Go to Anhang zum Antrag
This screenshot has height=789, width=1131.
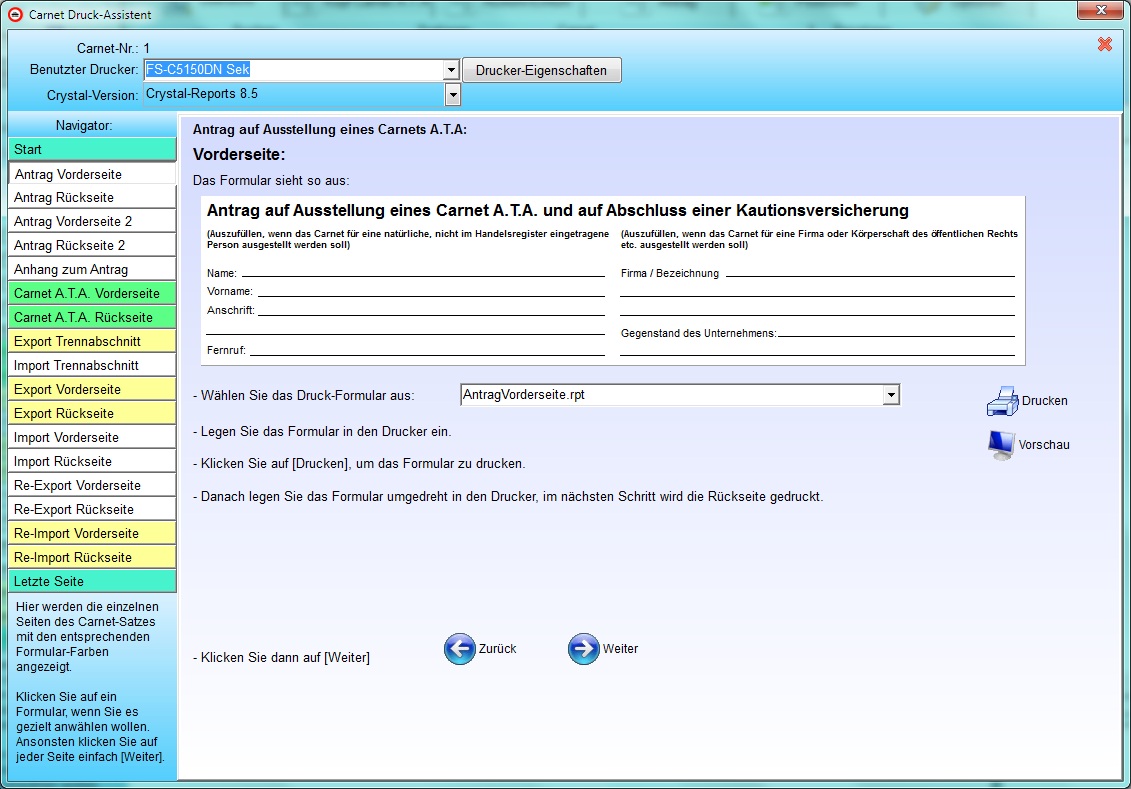[x=92, y=270]
